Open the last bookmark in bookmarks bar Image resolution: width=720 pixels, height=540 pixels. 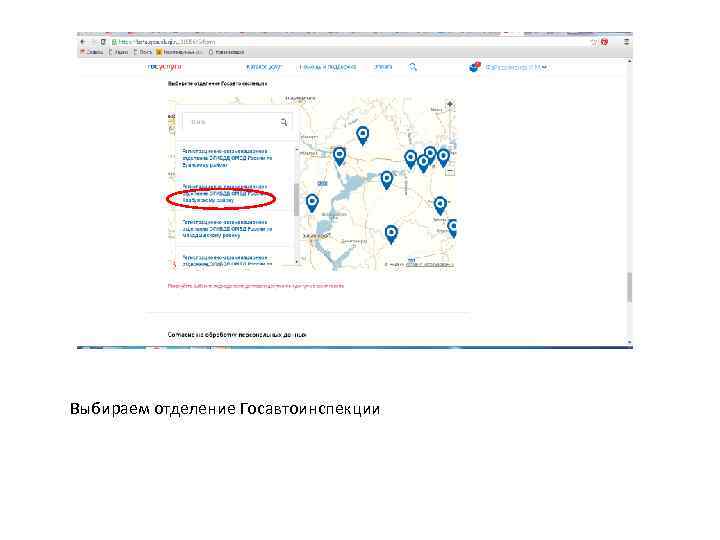pyautogui.click(x=226, y=52)
